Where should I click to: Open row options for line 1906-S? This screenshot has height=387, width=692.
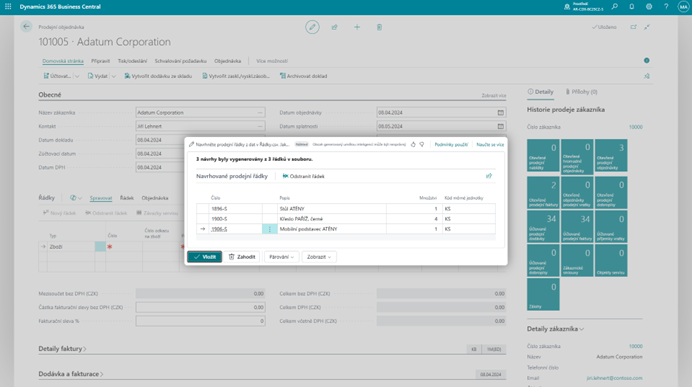(270, 229)
